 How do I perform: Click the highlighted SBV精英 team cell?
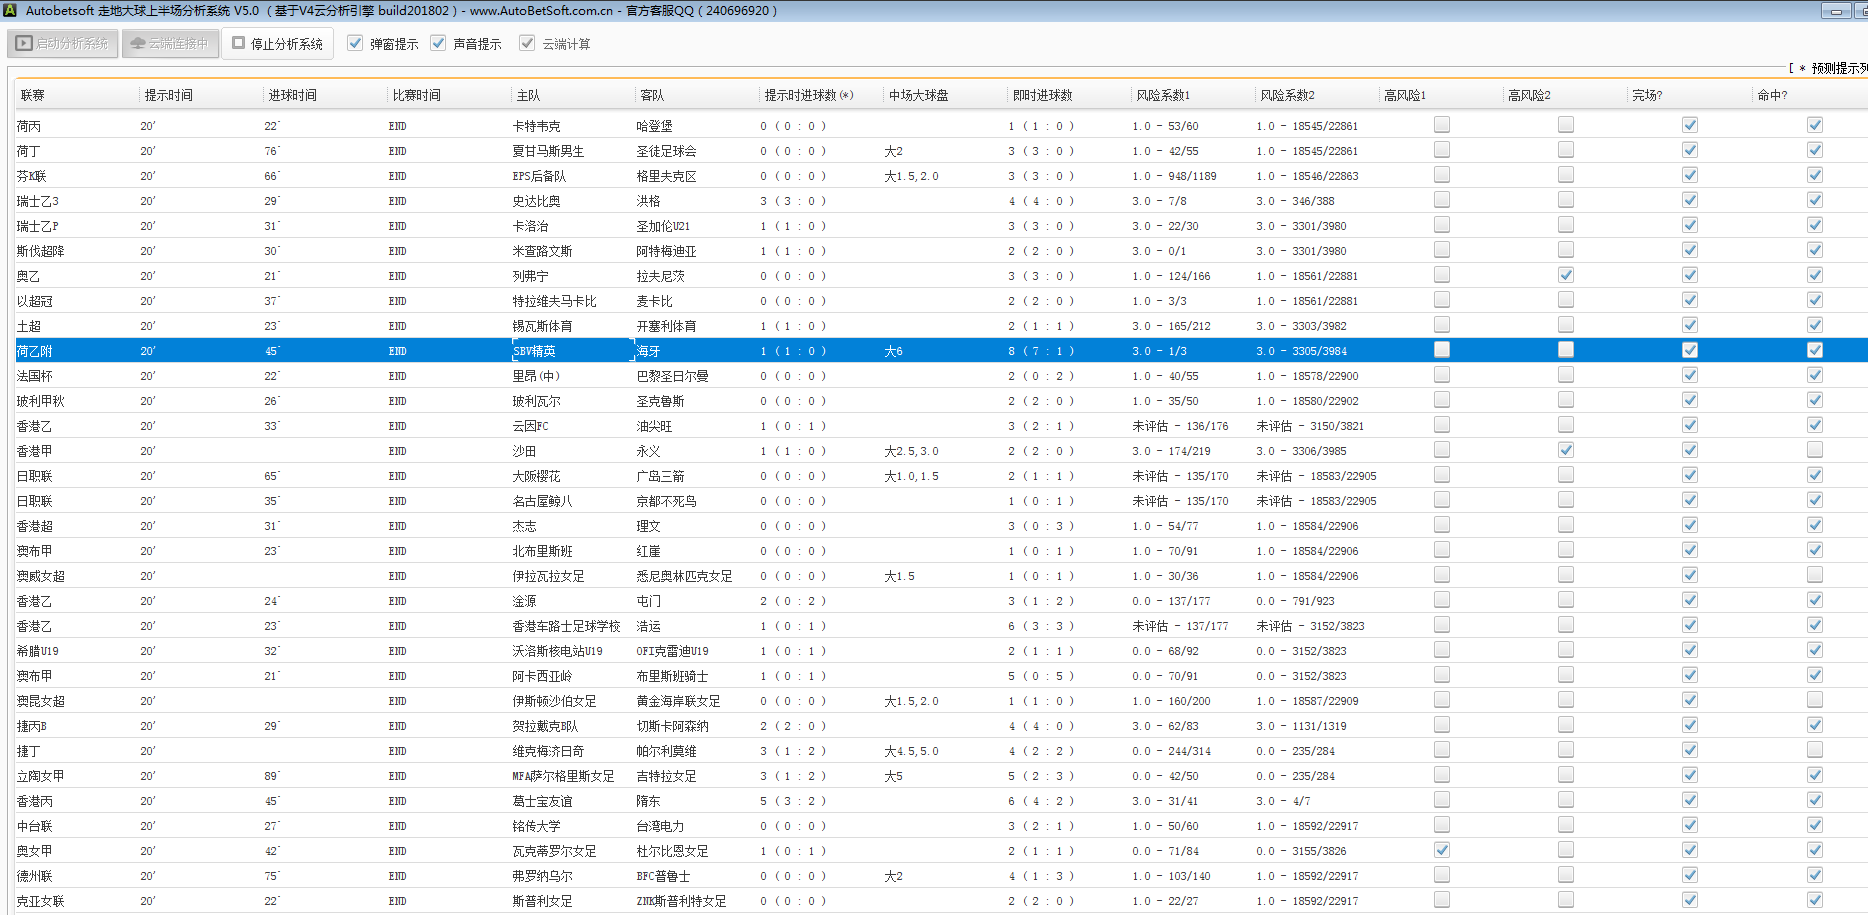pos(534,351)
